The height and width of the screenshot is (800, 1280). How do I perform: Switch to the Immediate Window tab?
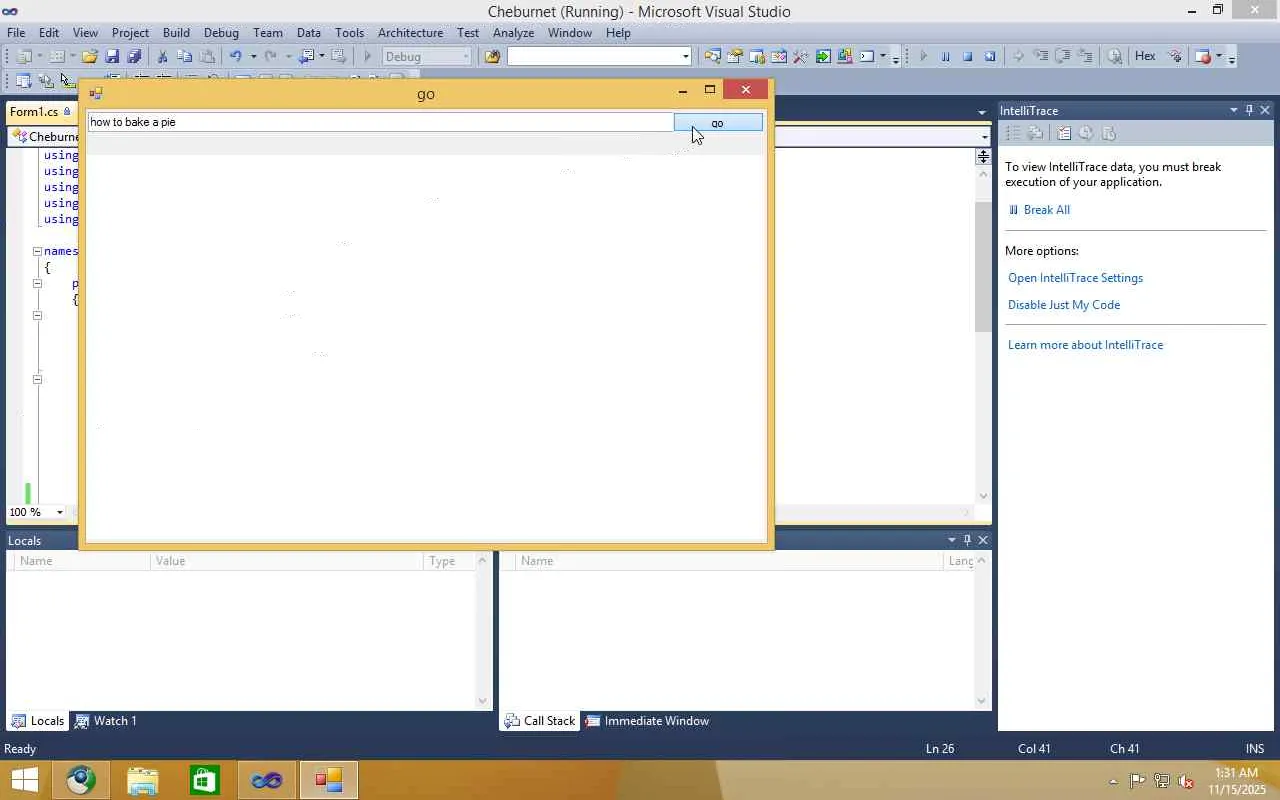(x=647, y=721)
